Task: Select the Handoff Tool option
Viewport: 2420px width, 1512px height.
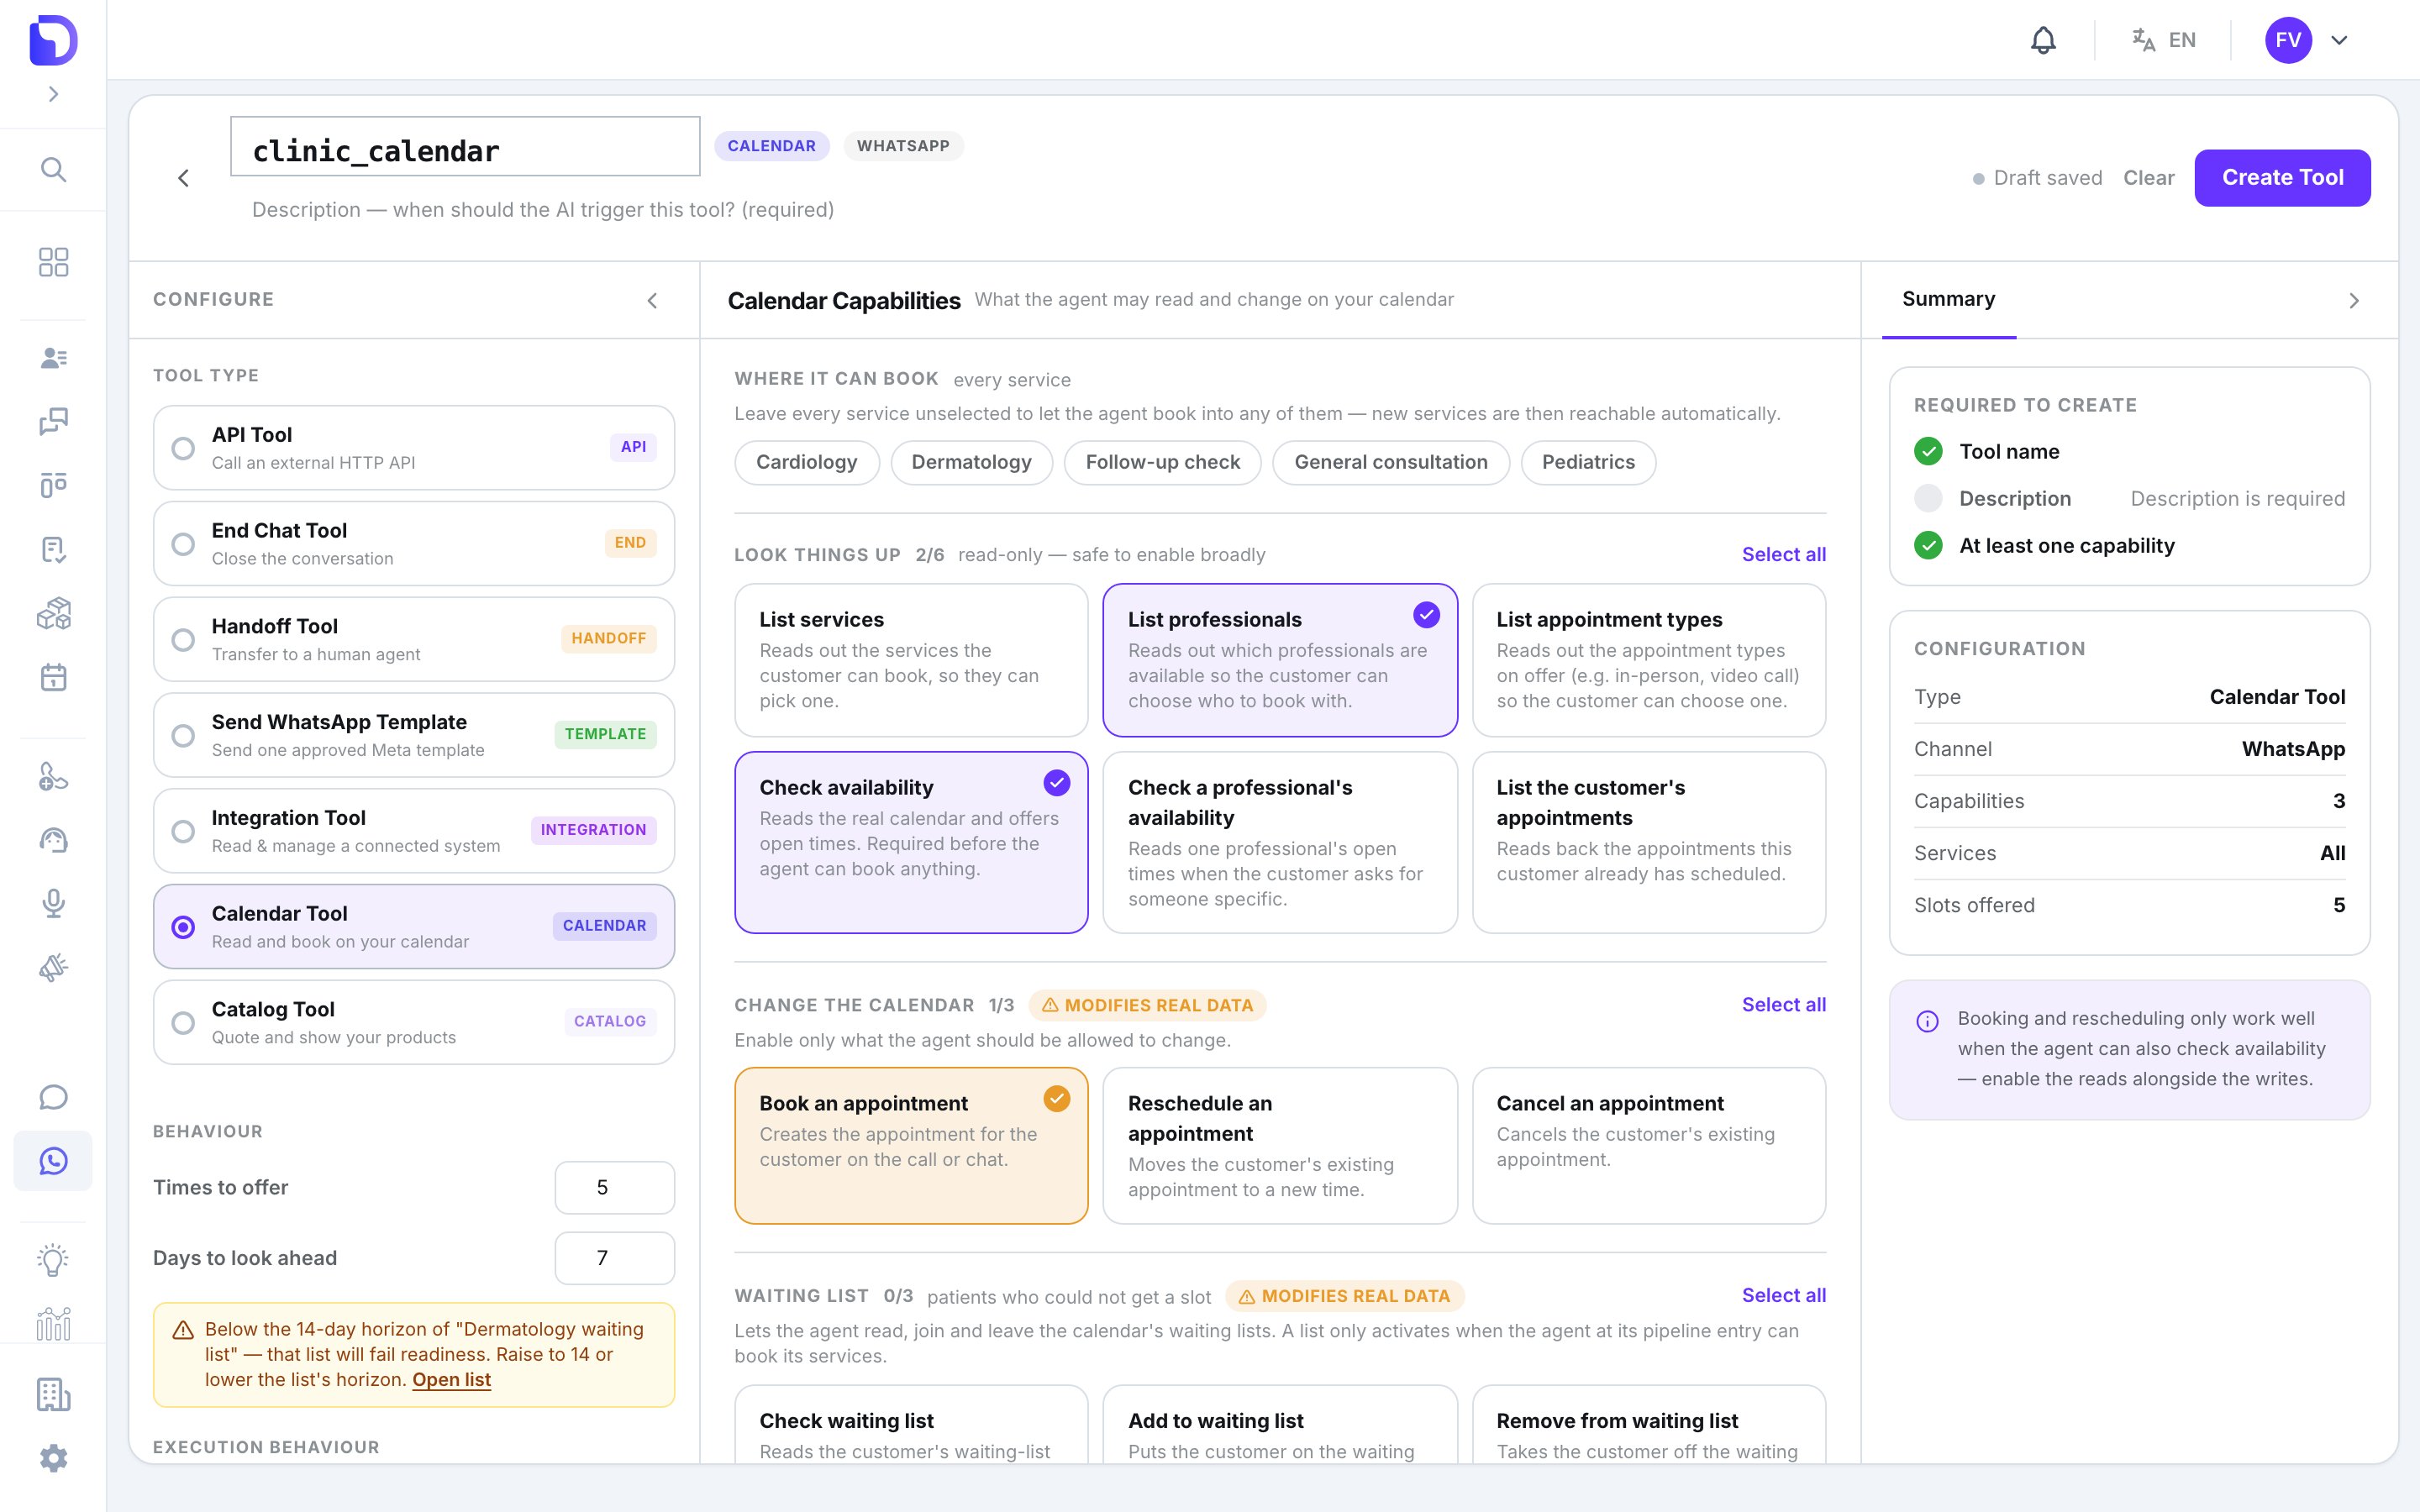Action: click(x=414, y=640)
